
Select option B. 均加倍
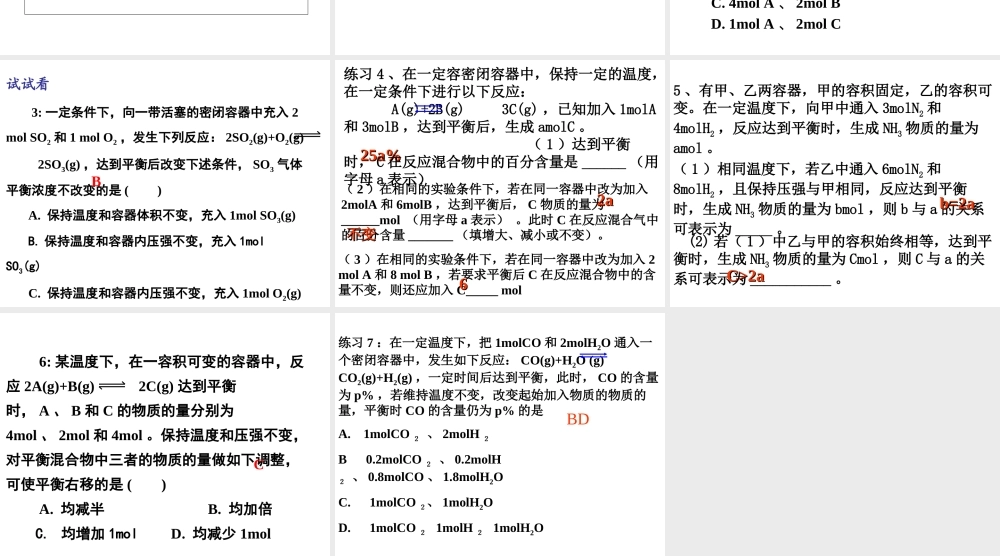pyautogui.click(x=240, y=509)
